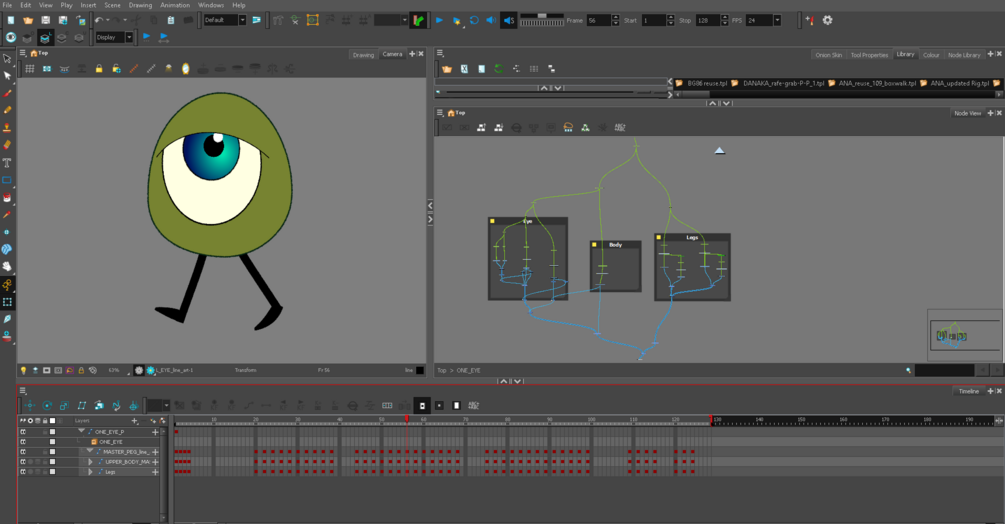Open a scene with the folder icon
Viewport: 1005px width, 524px height.
point(28,20)
